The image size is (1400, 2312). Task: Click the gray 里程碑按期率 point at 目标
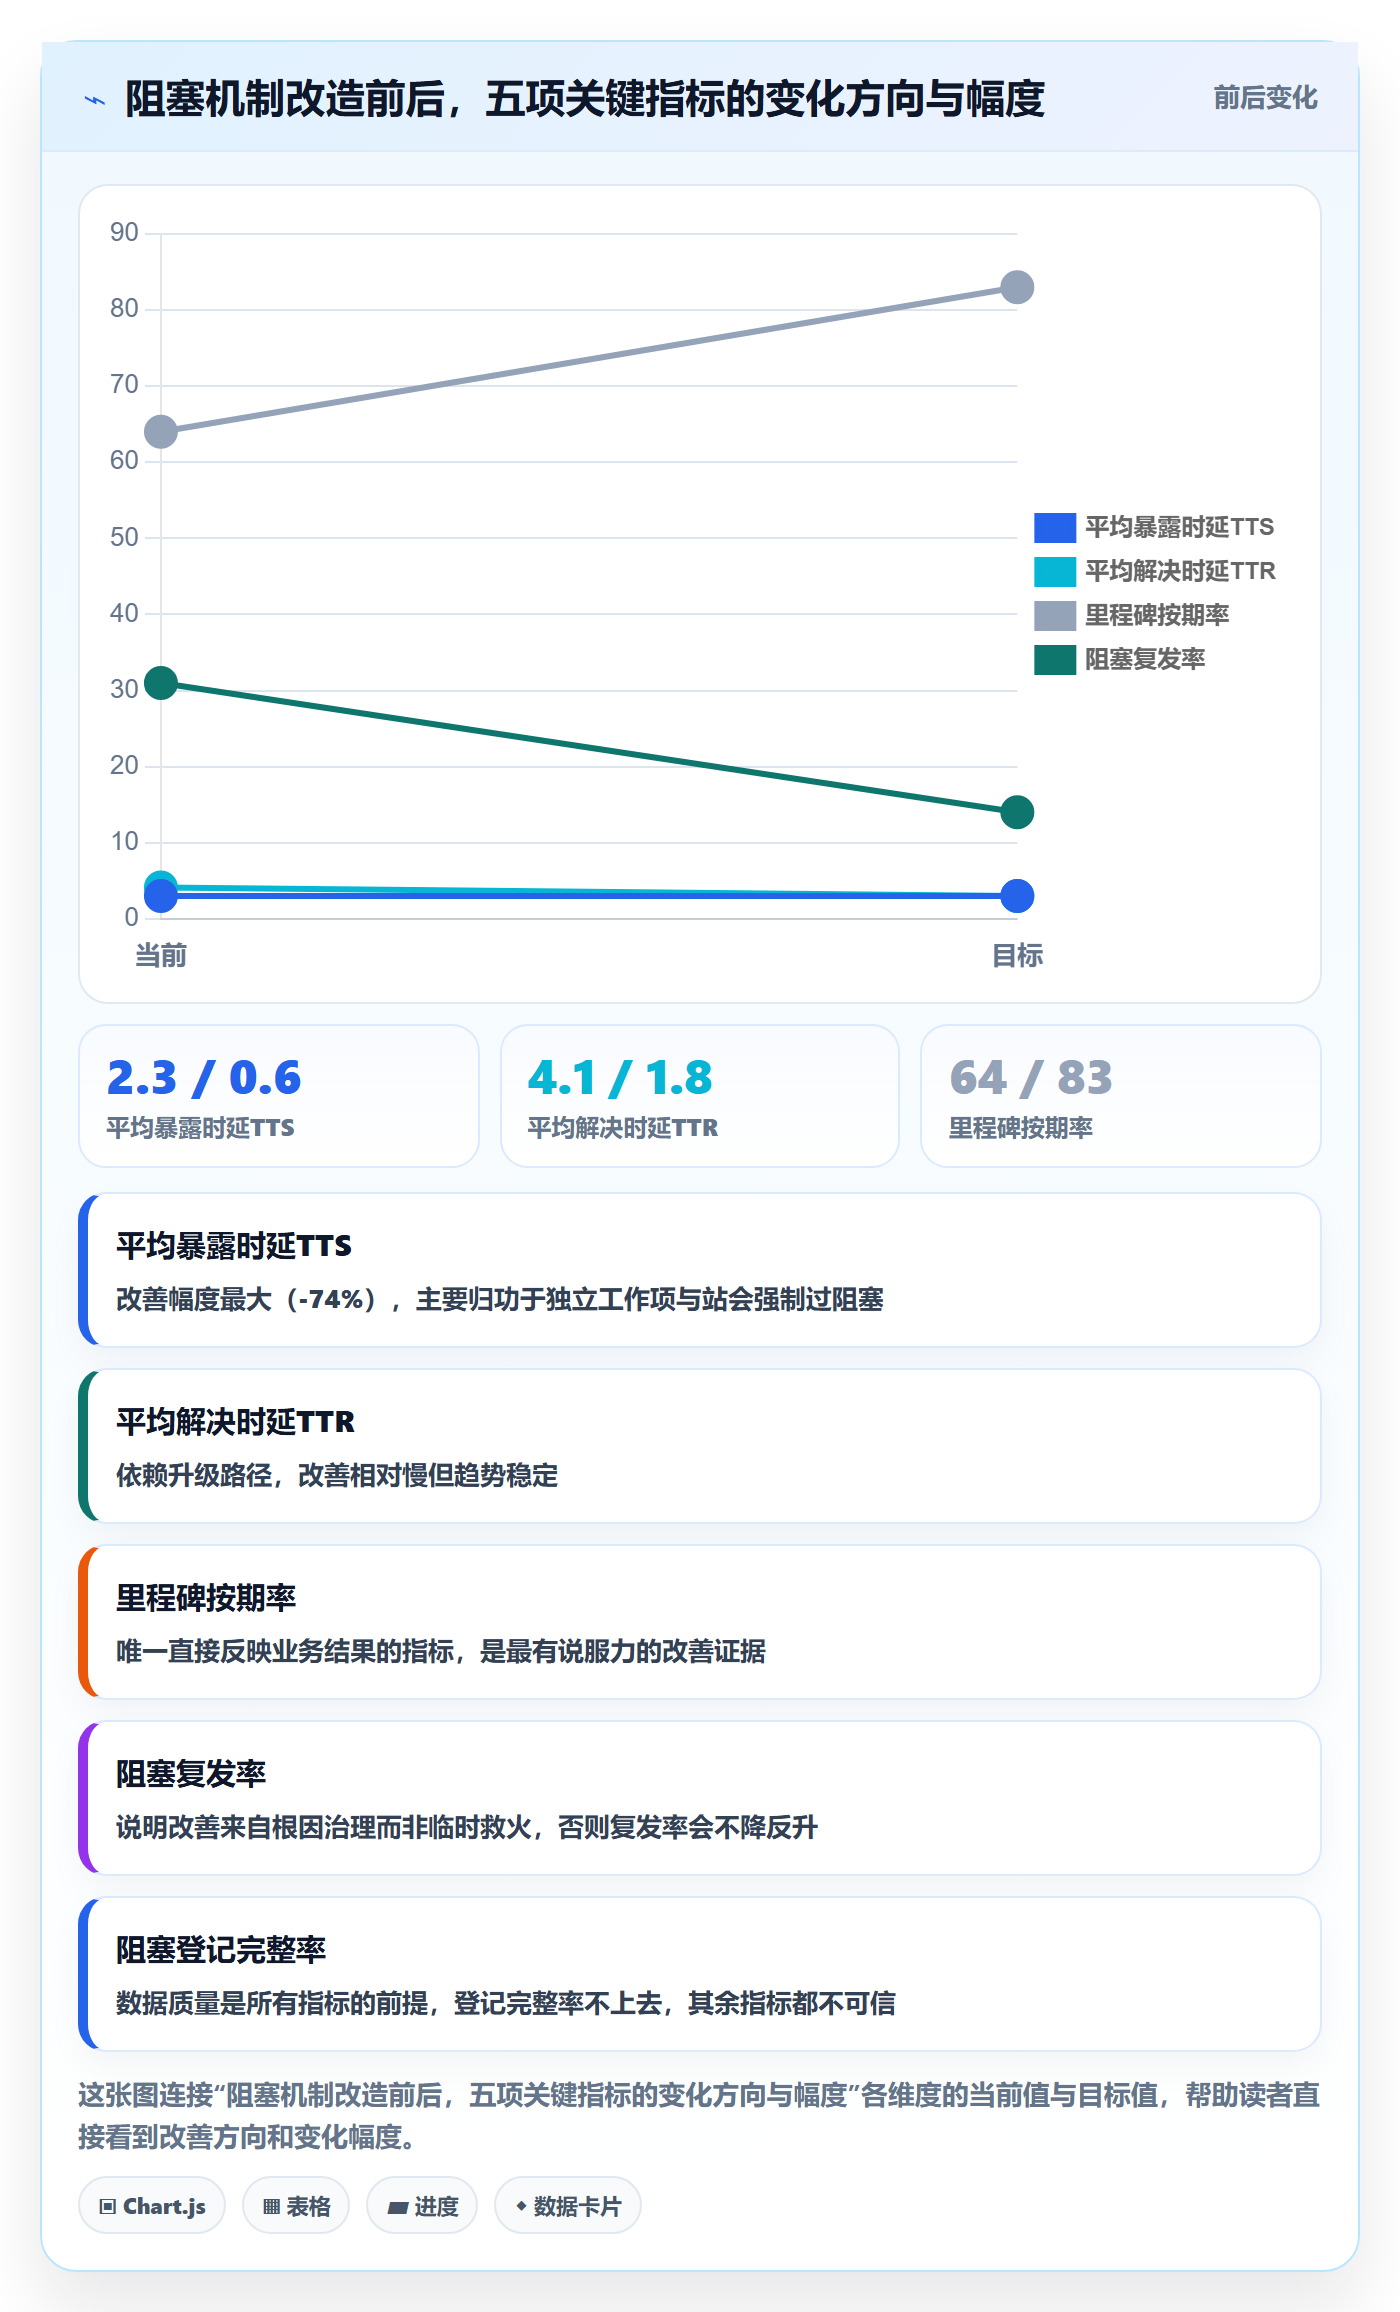1017,288
